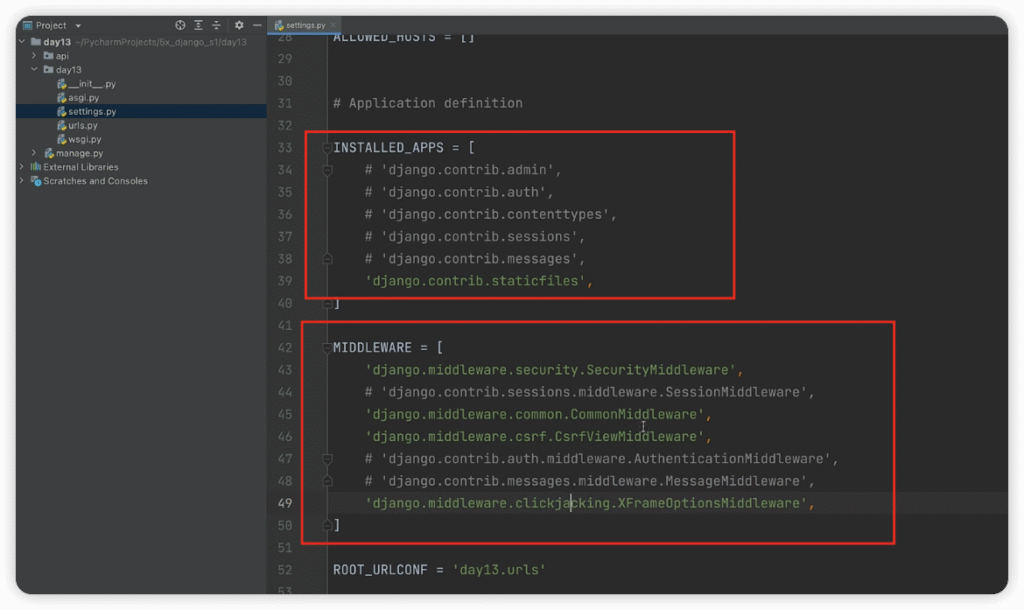
Task: Close the settings.py editor tab
Action: pyautogui.click(x=334, y=24)
